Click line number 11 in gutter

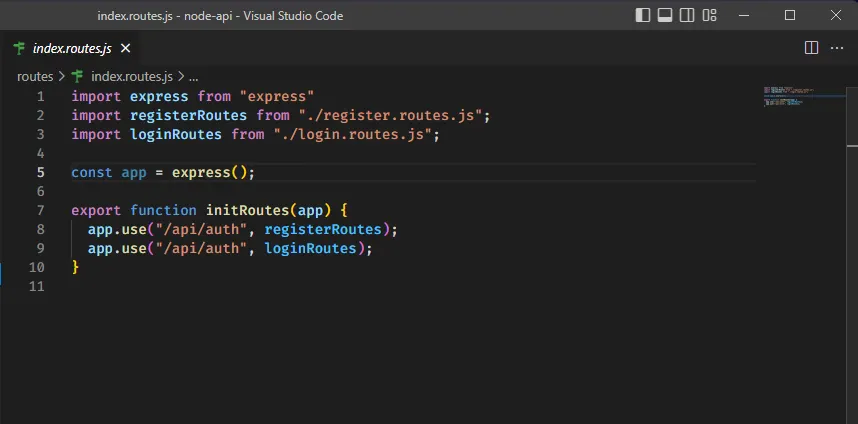pyautogui.click(x=37, y=286)
